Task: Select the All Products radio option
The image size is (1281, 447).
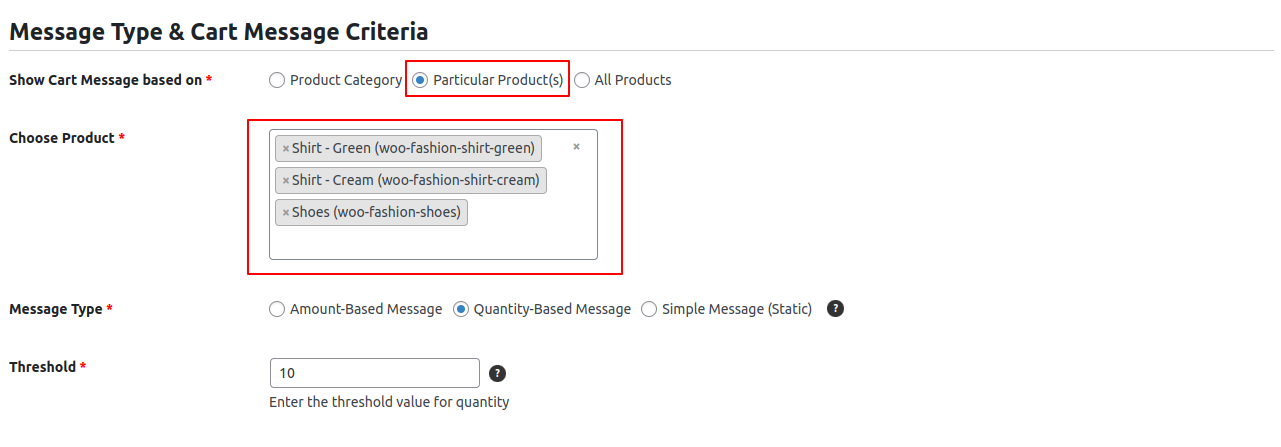Action: point(582,80)
